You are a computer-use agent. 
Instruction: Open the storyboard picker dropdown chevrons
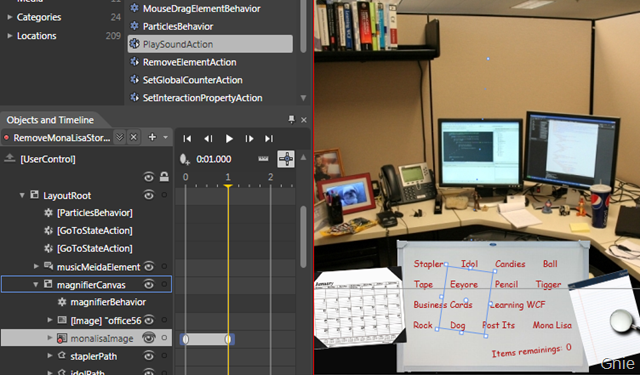click(119, 138)
